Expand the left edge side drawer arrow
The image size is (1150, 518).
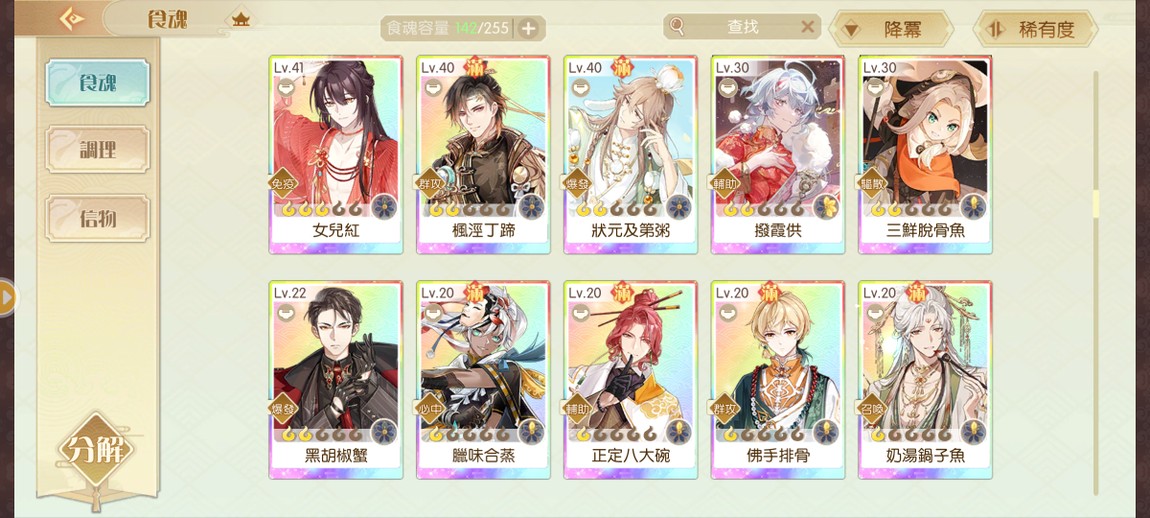click(x=7, y=297)
